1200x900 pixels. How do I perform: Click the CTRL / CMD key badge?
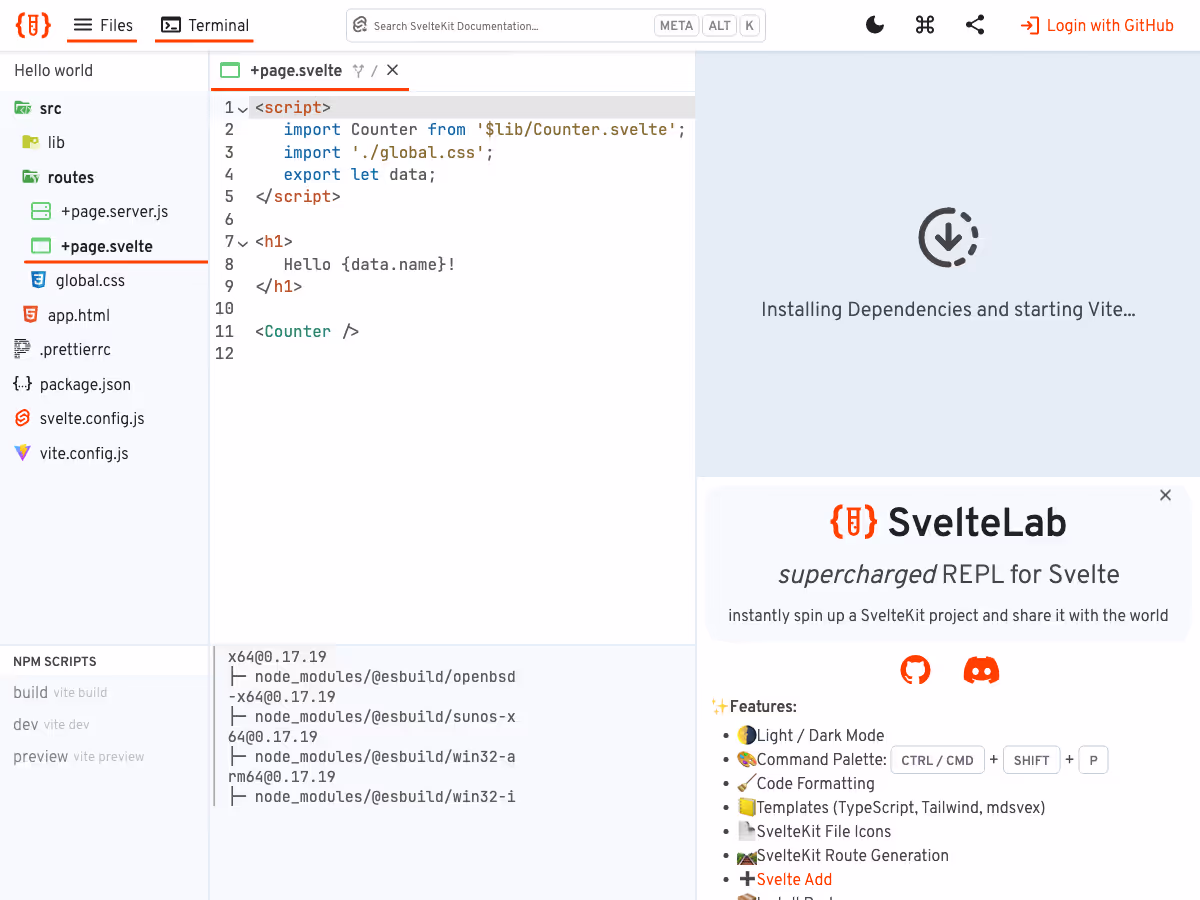tap(937, 760)
